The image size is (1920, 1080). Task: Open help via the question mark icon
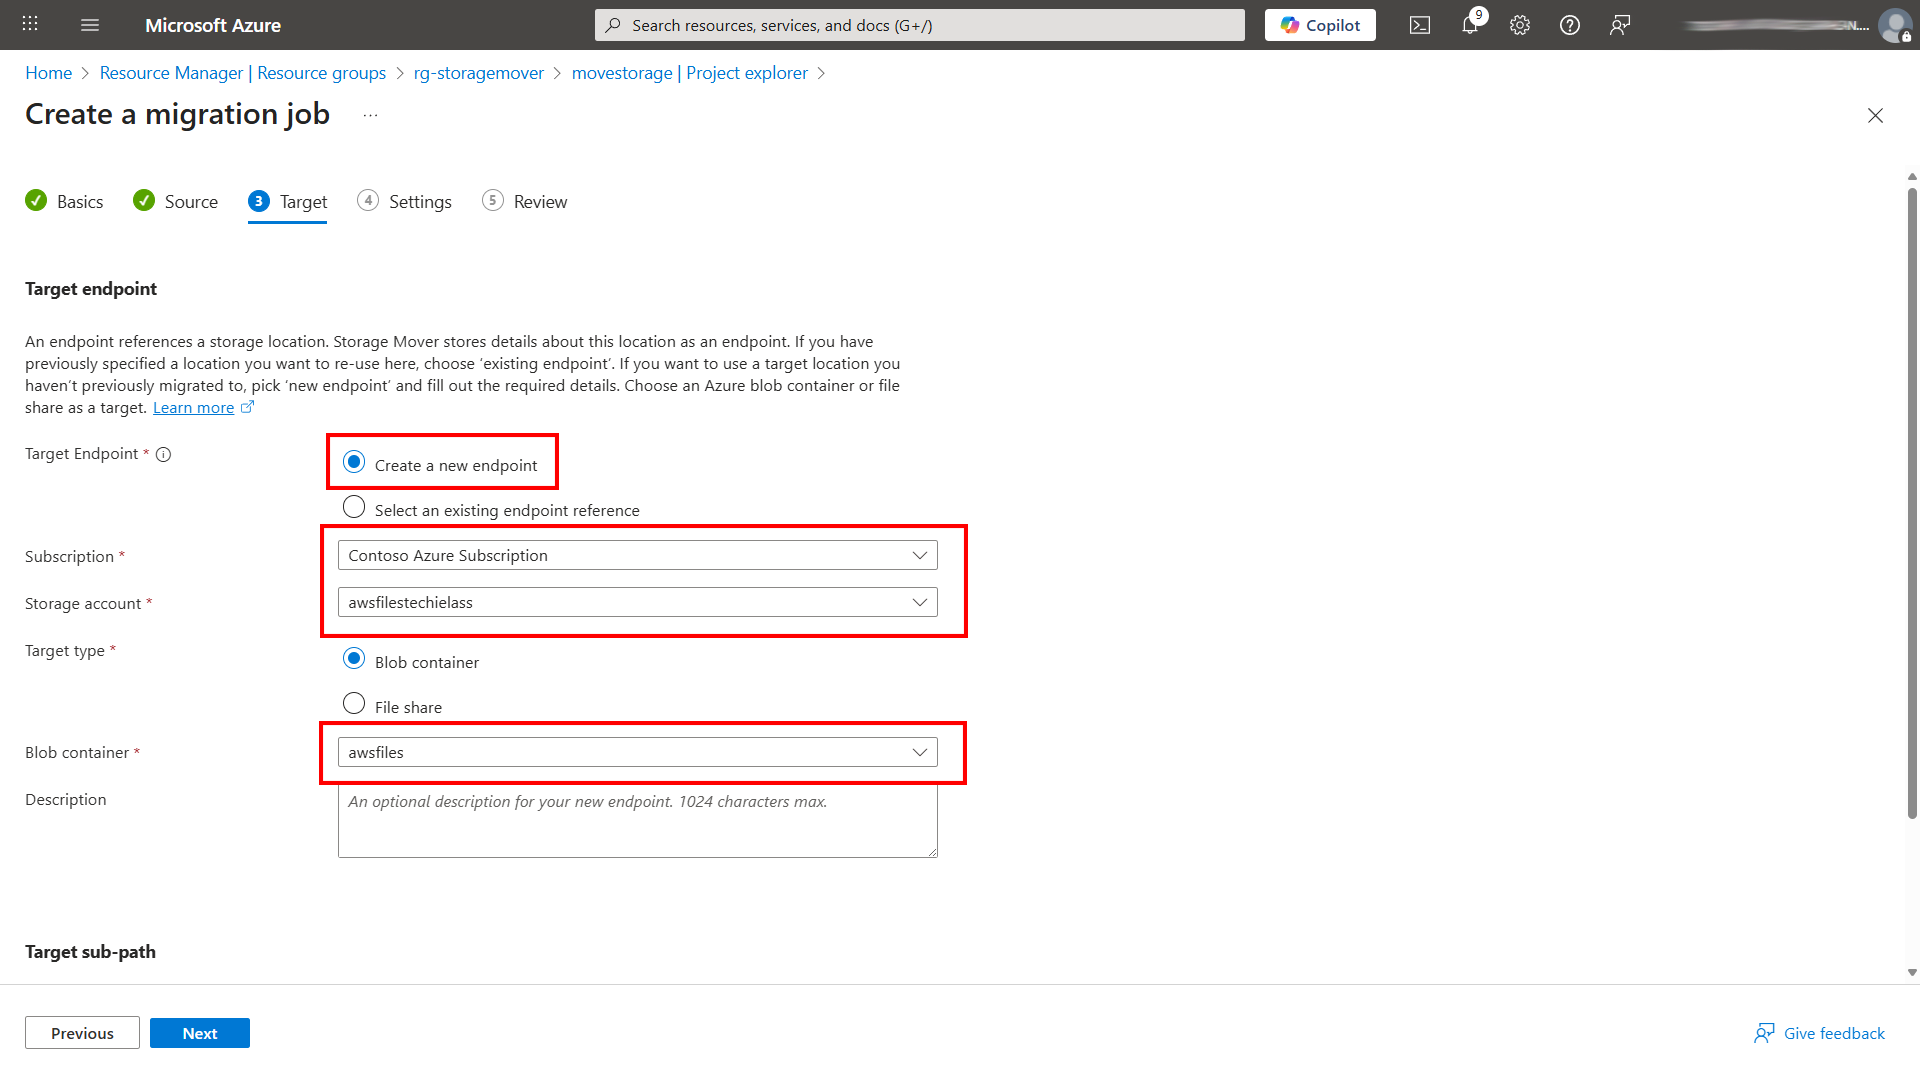pyautogui.click(x=1569, y=25)
